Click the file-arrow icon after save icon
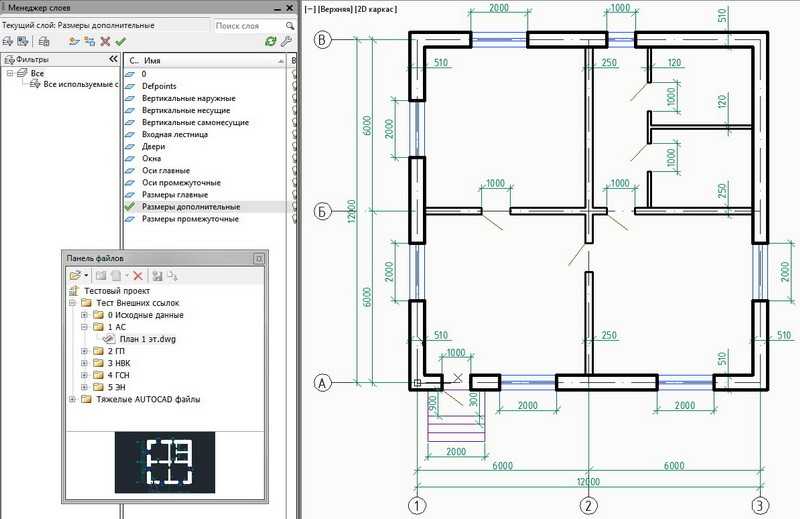The height and width of the screenshot is (519, 800). 172,276
